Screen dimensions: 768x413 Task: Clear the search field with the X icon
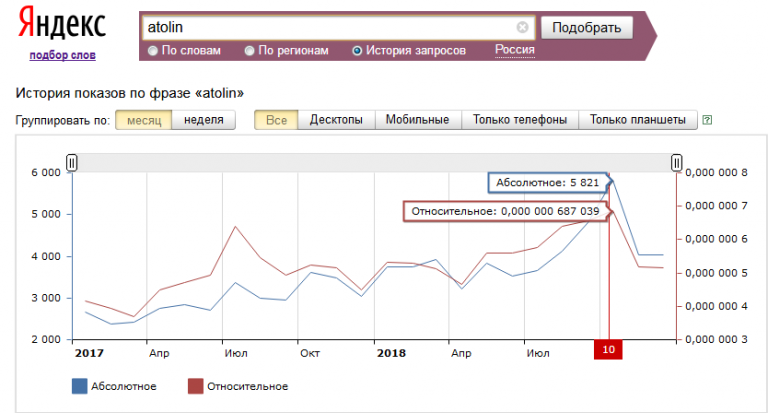pos(522,28)
